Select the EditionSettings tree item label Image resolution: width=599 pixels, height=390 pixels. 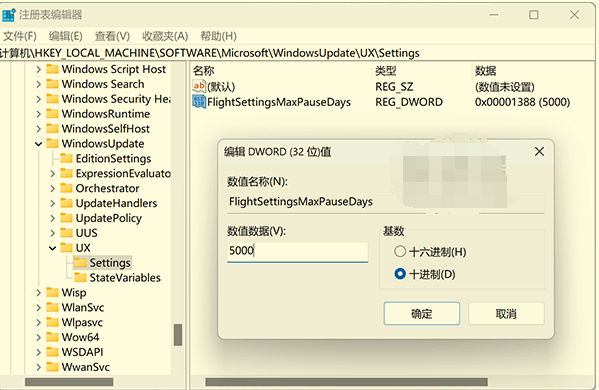coord(113,159)
